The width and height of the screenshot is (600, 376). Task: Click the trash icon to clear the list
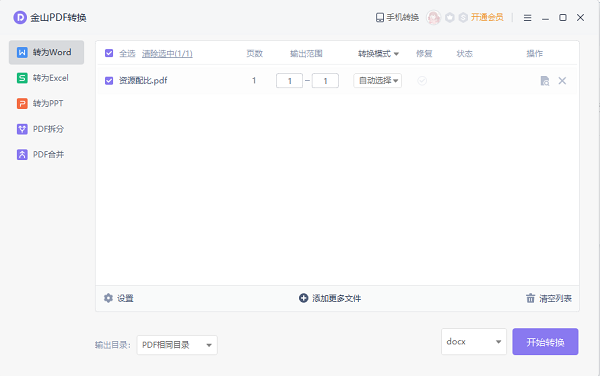pos(530,298)
